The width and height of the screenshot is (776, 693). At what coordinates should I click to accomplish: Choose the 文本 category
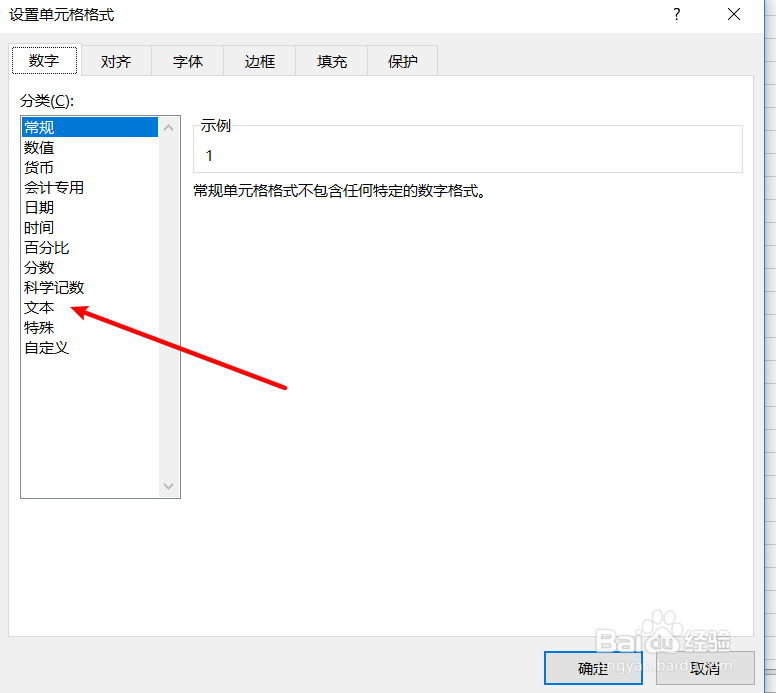tap(90, 308)
